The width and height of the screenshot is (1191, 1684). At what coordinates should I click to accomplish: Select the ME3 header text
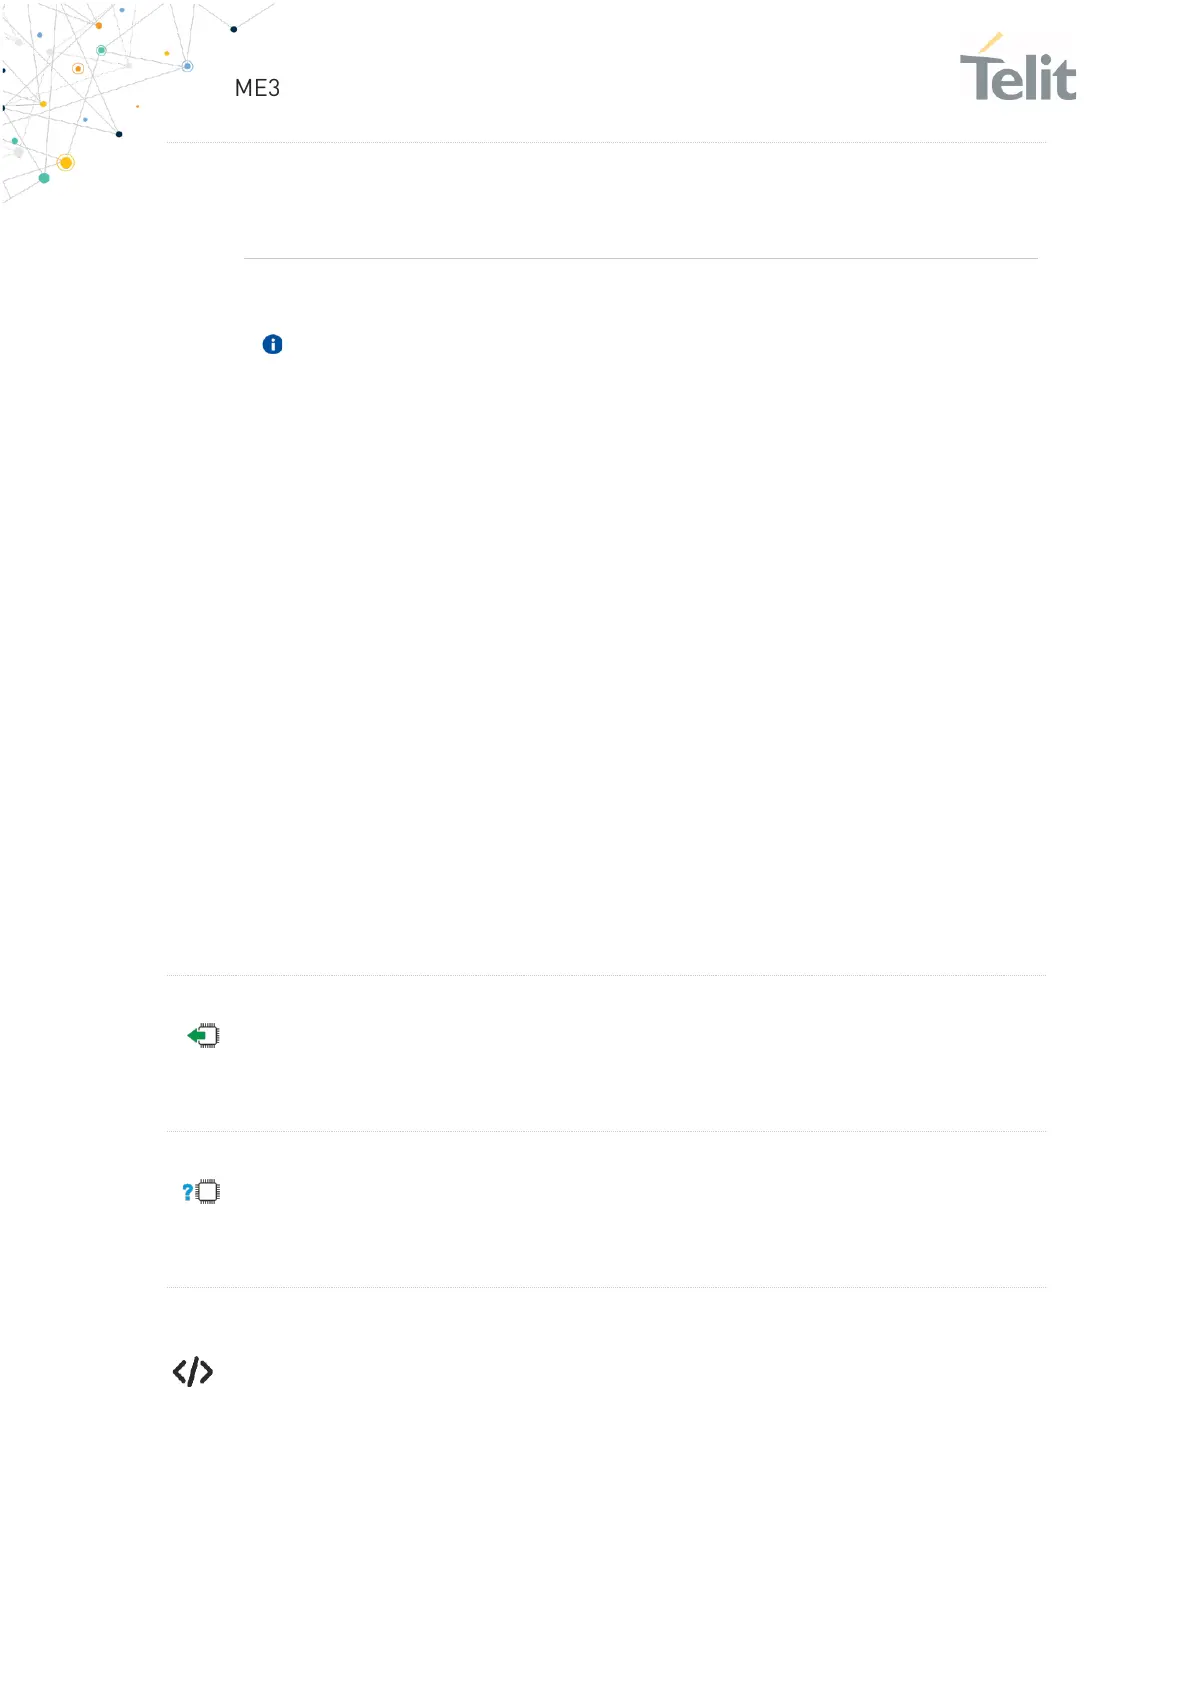pyautogui.click(x=257, y=88)
